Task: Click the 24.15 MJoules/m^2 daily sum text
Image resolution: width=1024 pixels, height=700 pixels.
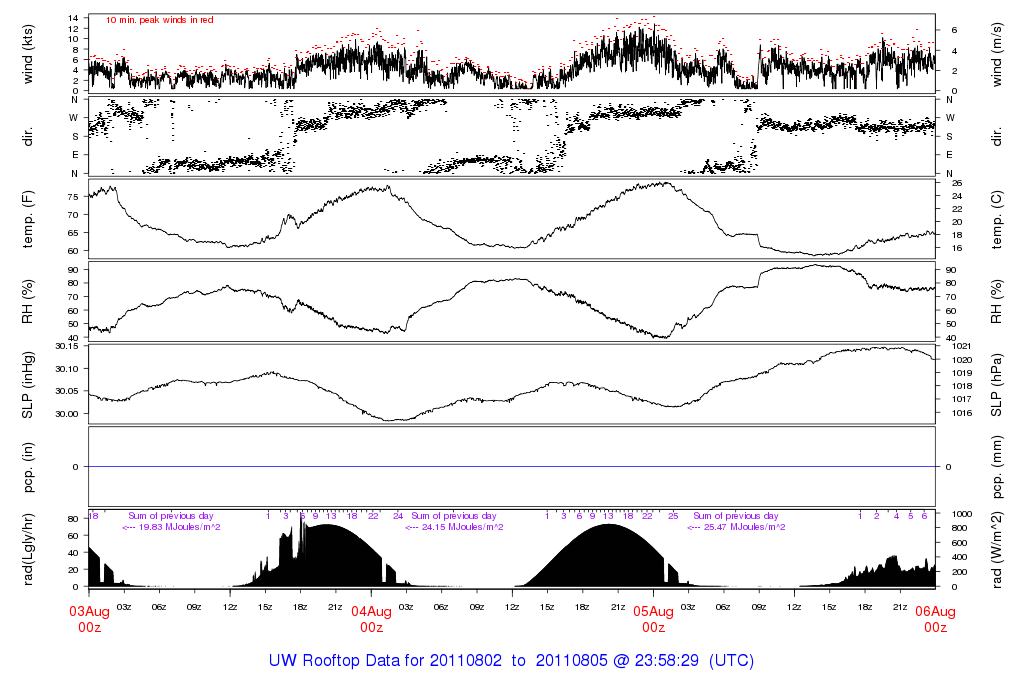Action: [x=453, y=527]
